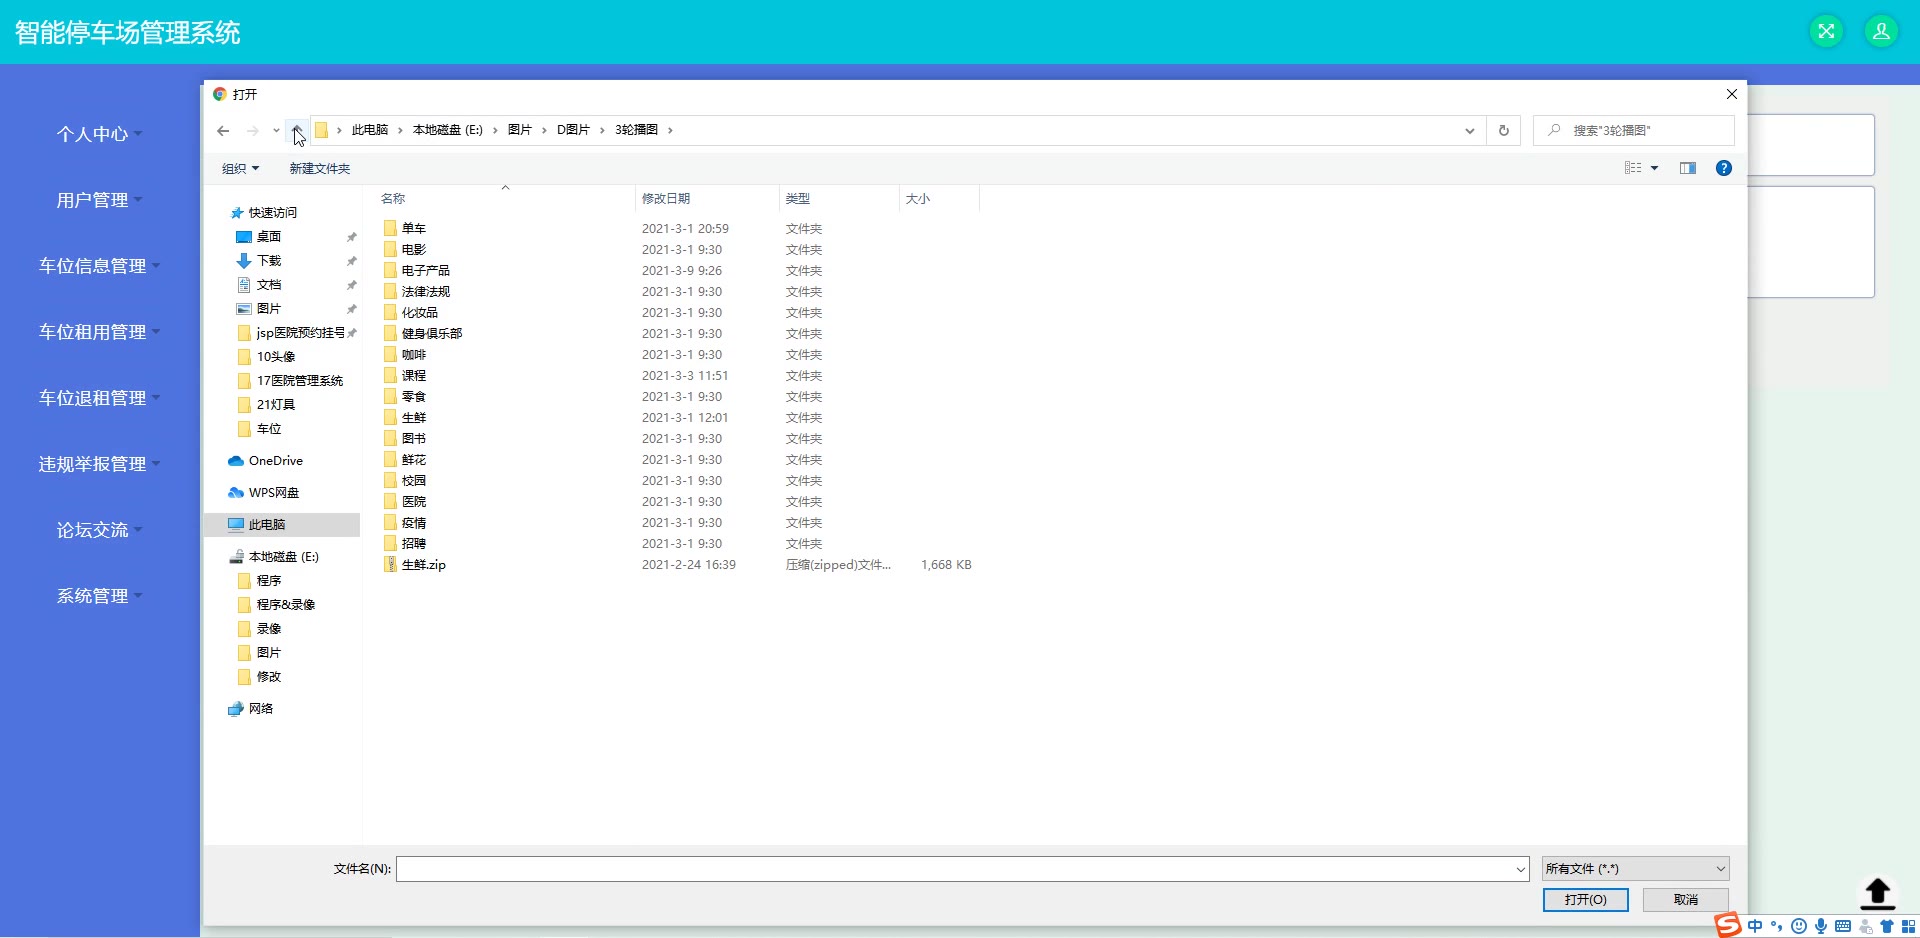
Task: Sort by 大小 column header
Action: (918, 198)
